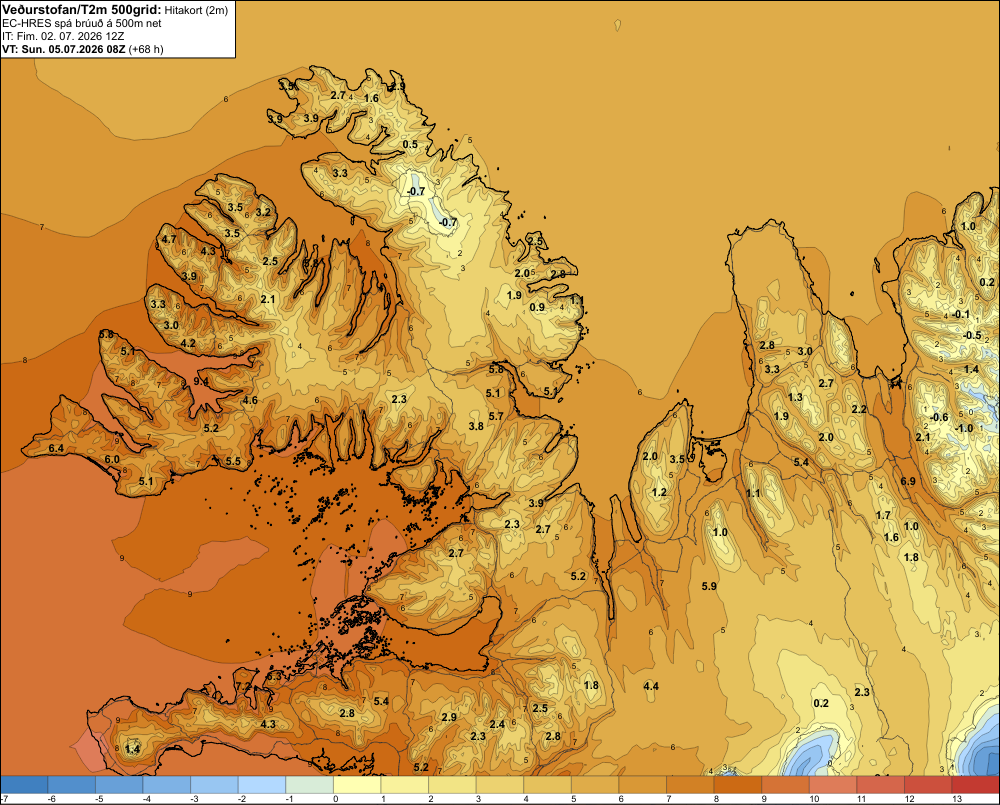Screen dimensions: 1000x805
Task: Click the valid time 'VT: Sun. 05.07.2026 08Z (+68 h)'
Action: [83, 49]
